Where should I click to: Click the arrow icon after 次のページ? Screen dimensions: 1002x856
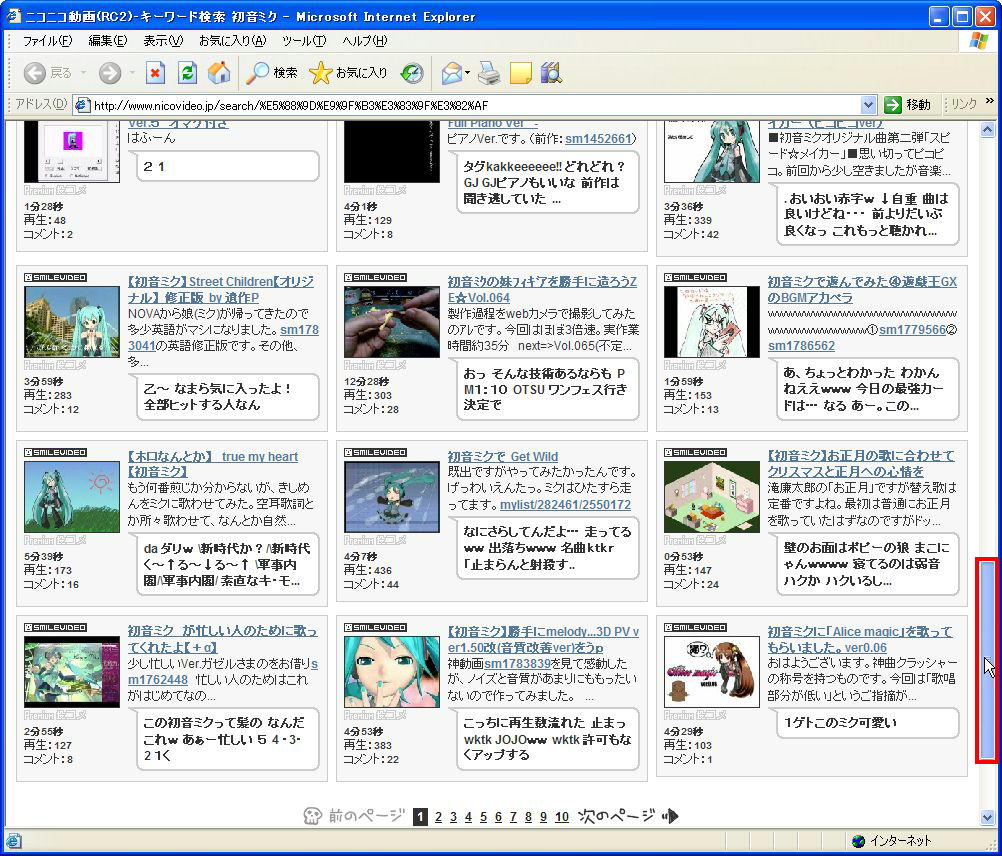[x=670, y=816]
